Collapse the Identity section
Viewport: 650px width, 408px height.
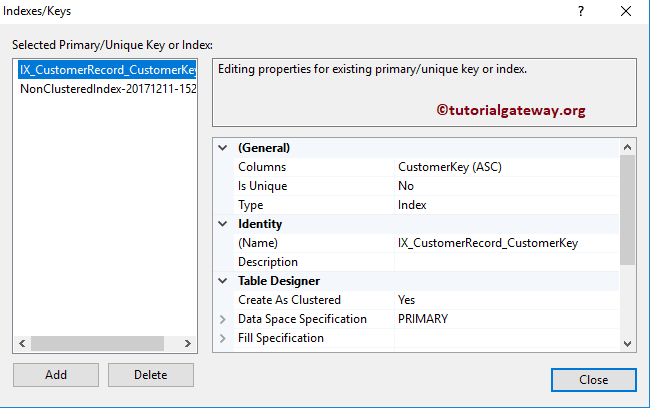[223, 224]
